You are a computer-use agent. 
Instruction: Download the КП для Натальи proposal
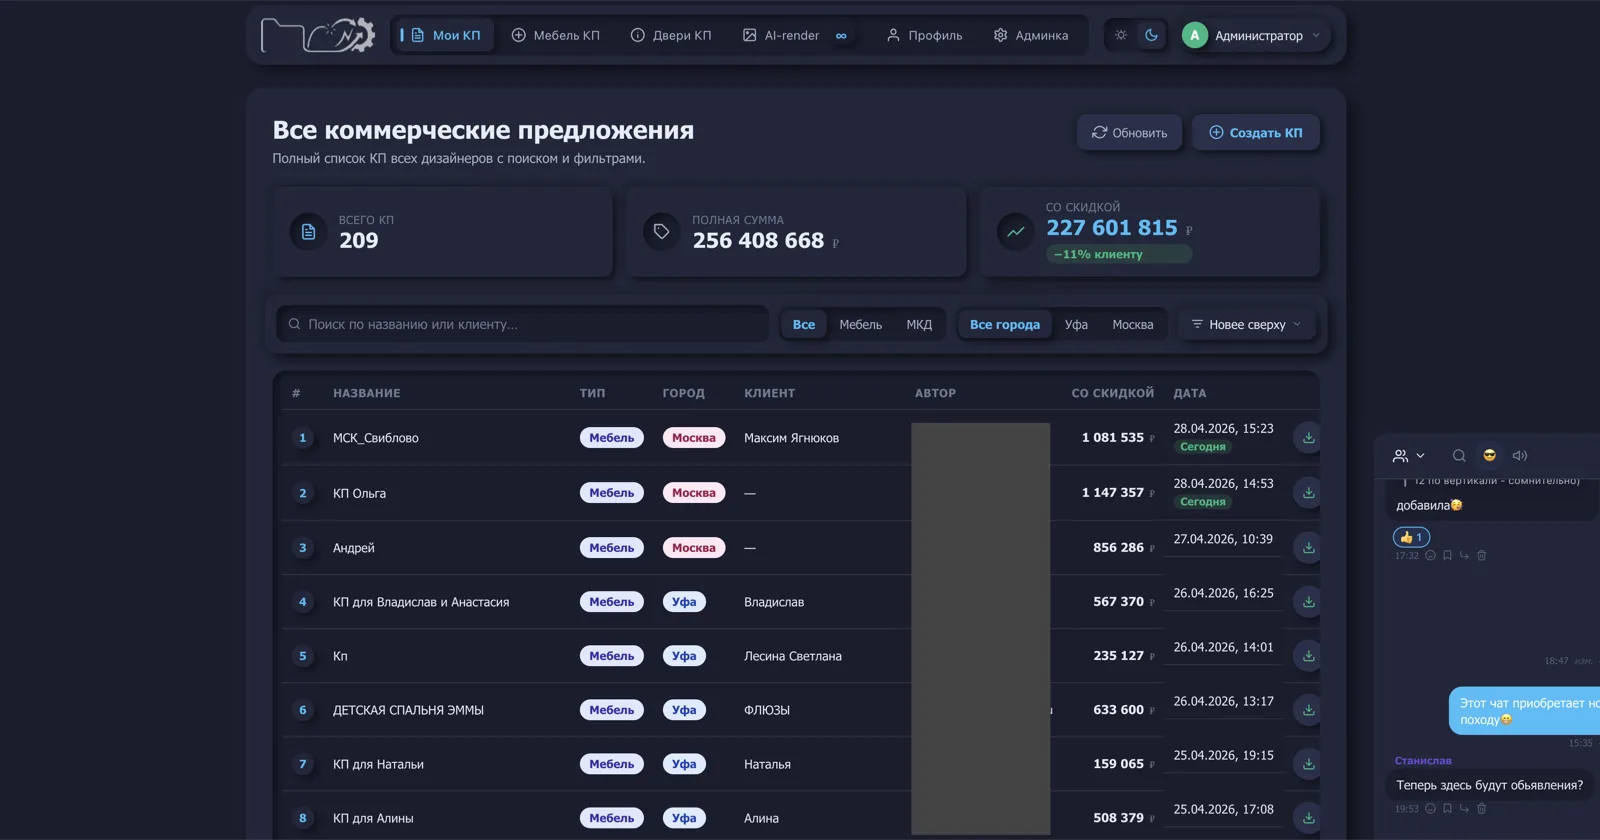[x=1308, y=763]
